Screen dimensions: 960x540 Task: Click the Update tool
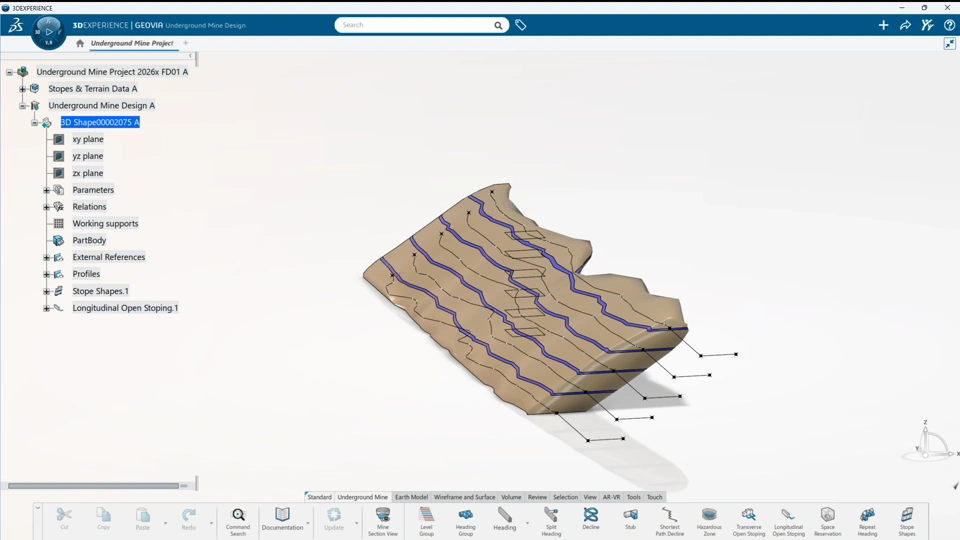click(x=334, y=519)
